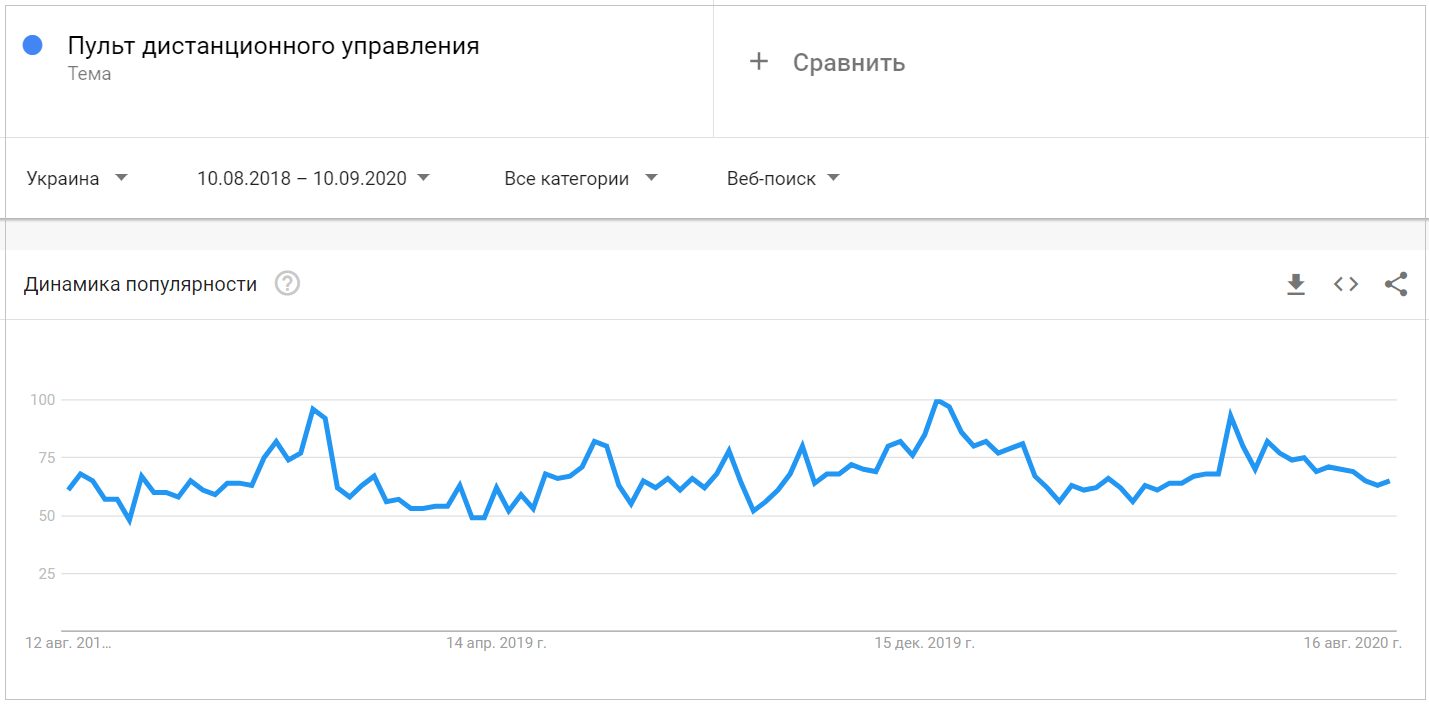
Task: Open the Украина region dropdown
Action: (x=78, y=179)
